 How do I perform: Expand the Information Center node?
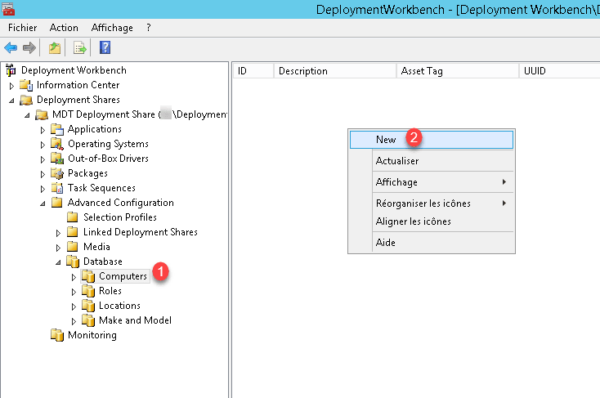pyautogui.click(x=12, y=86)
